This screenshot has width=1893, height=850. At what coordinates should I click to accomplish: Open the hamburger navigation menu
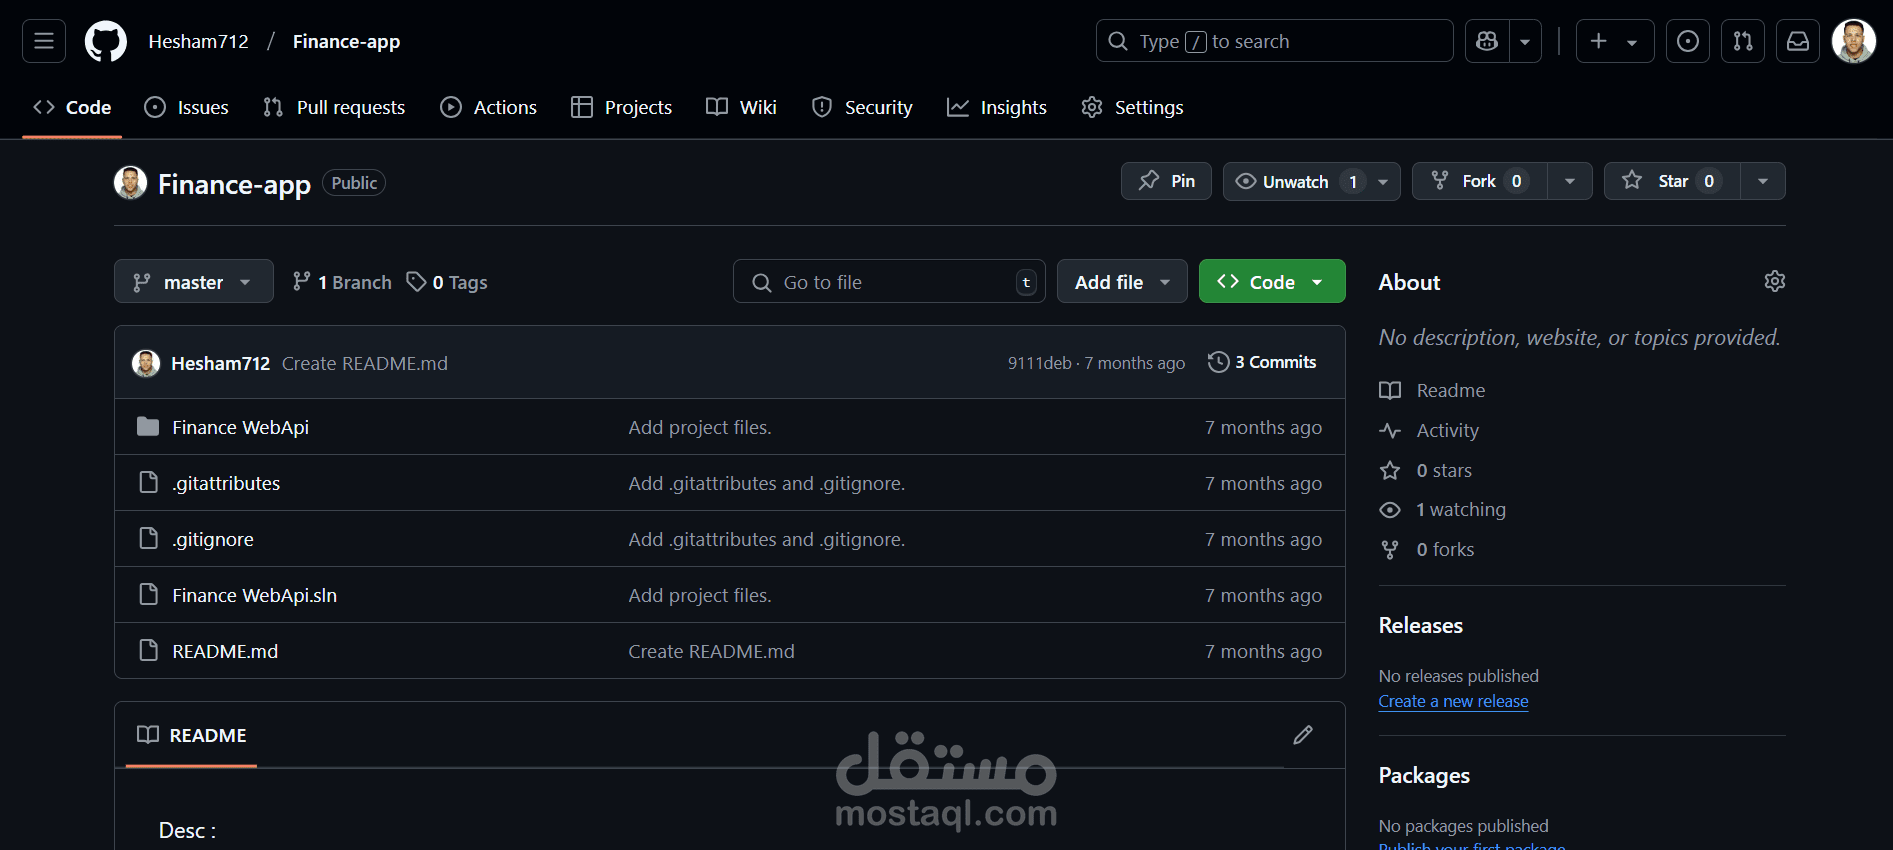44,41
